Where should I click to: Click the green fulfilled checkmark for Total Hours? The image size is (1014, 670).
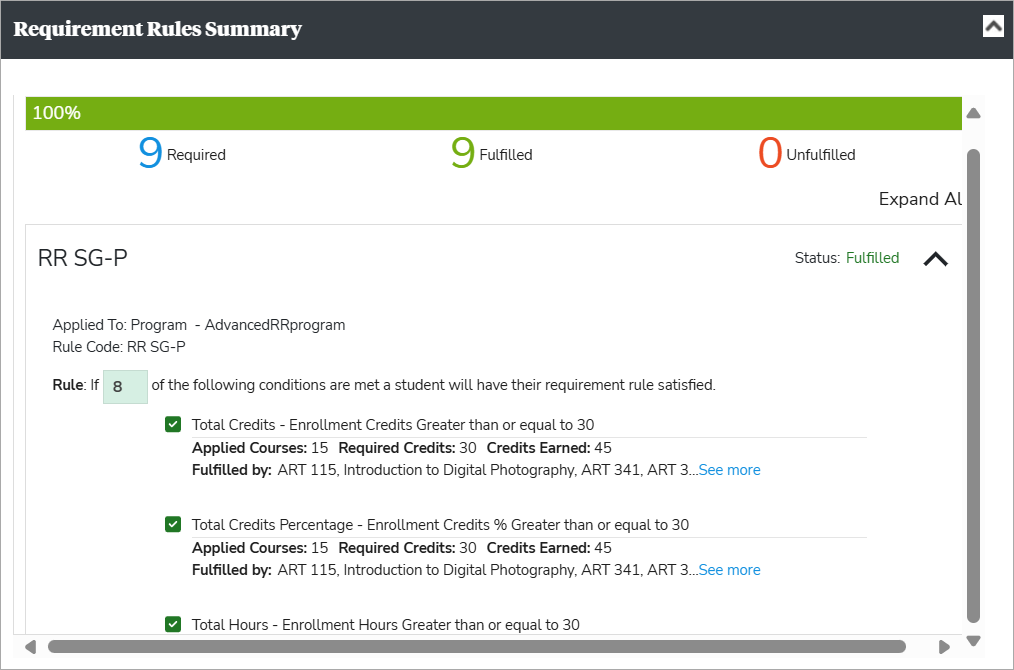(173, 623)
